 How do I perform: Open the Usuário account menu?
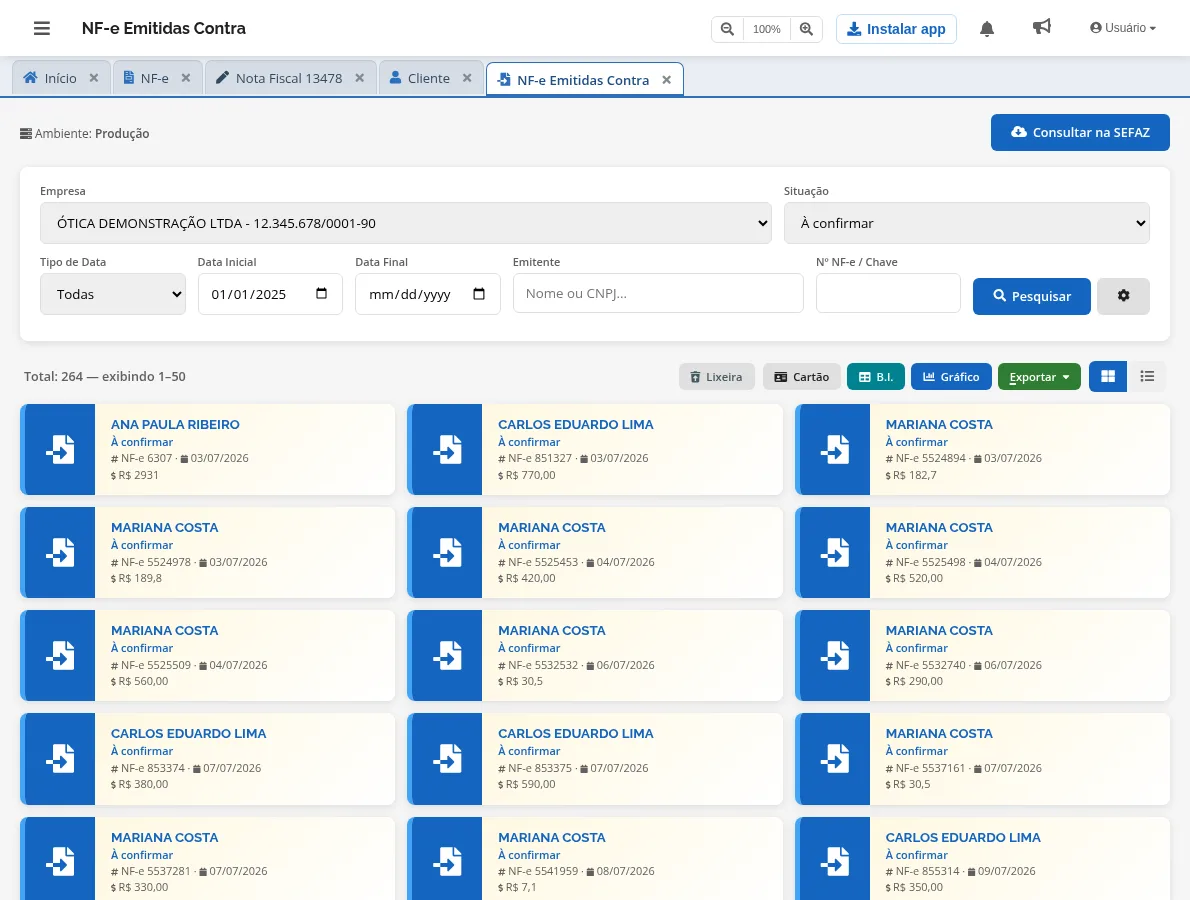1123,28
